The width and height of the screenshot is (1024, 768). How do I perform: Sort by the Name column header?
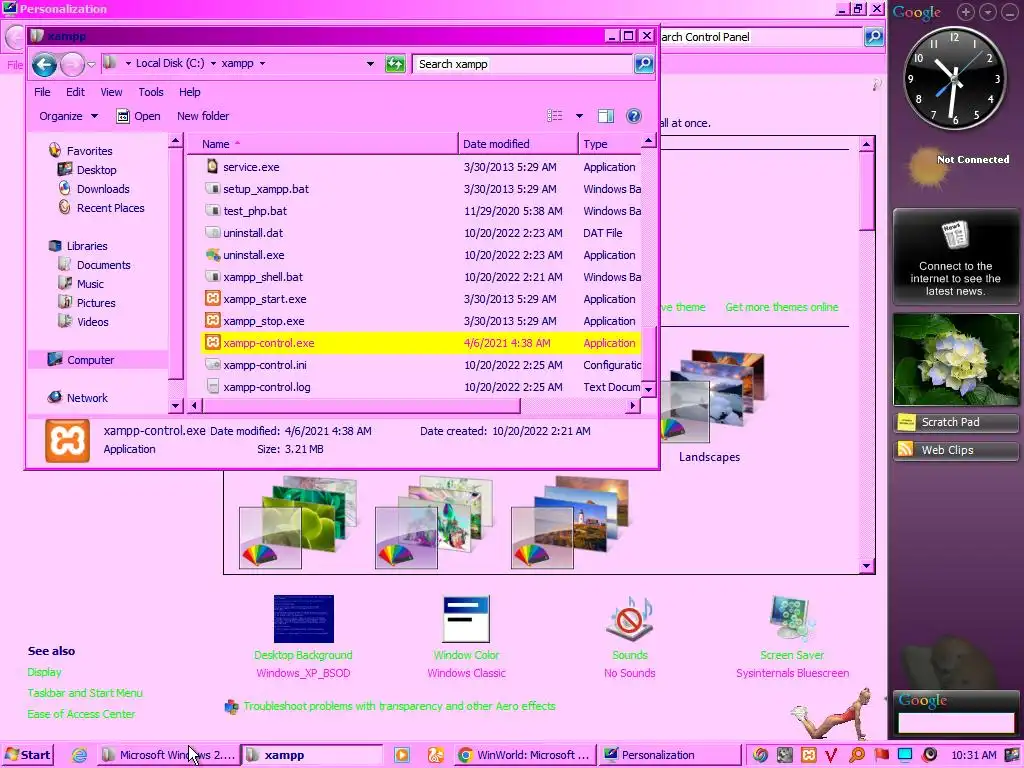[323, 144]
